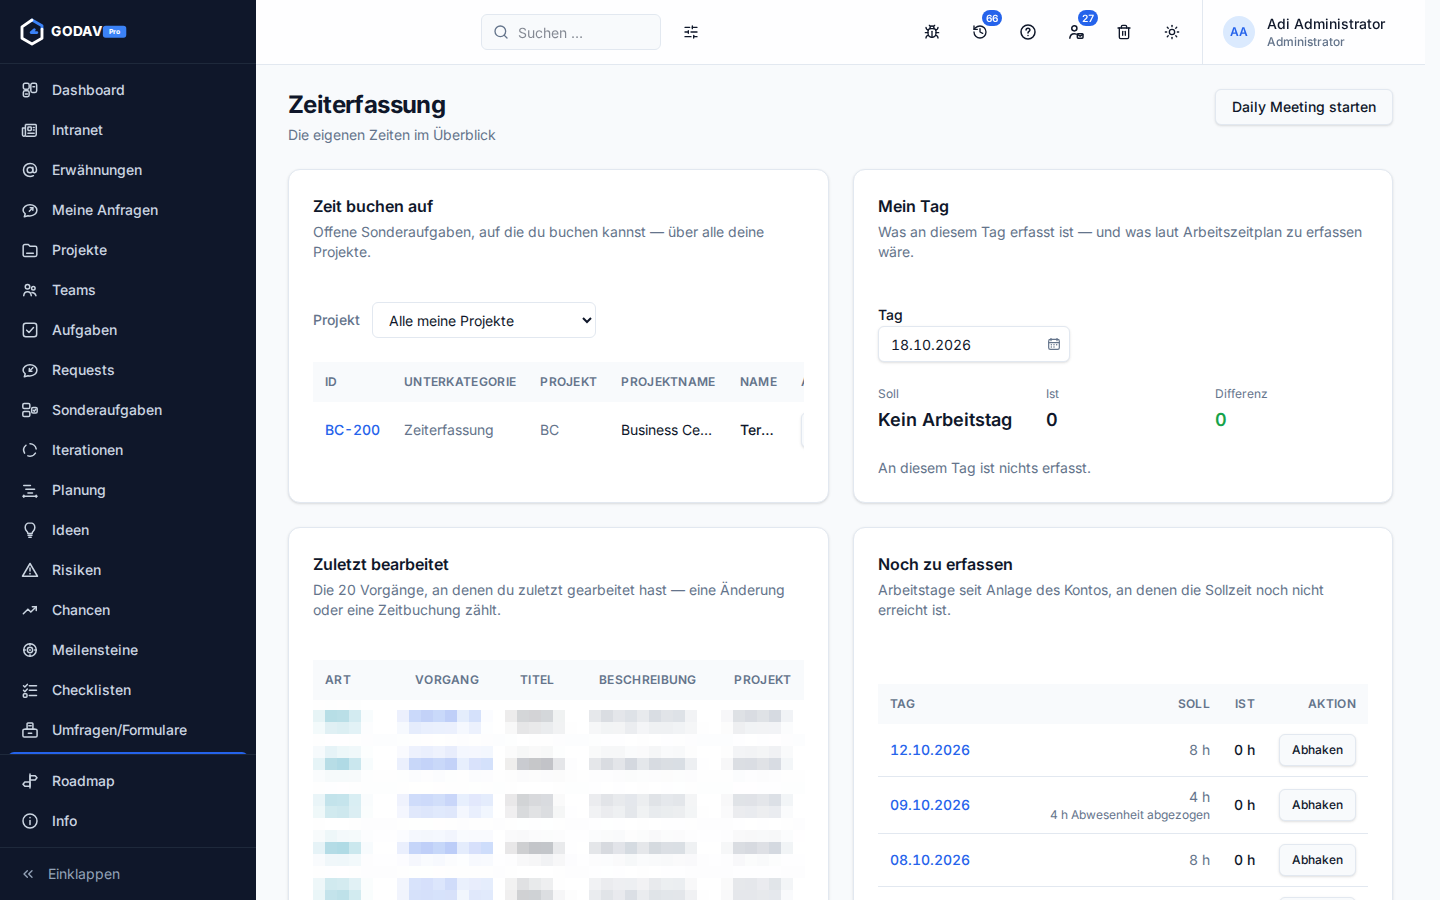Click the Meilensteine target icon

pyautogui.click(x=30, y=650)
